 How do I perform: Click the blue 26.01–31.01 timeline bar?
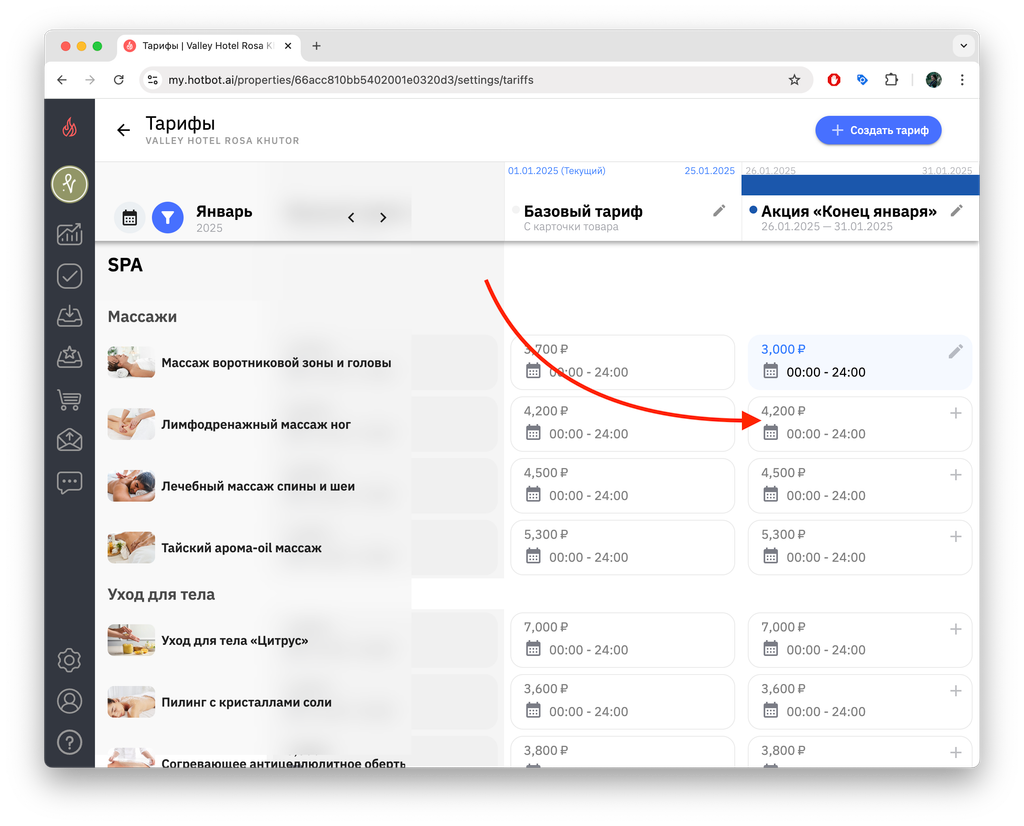point(860,185)
